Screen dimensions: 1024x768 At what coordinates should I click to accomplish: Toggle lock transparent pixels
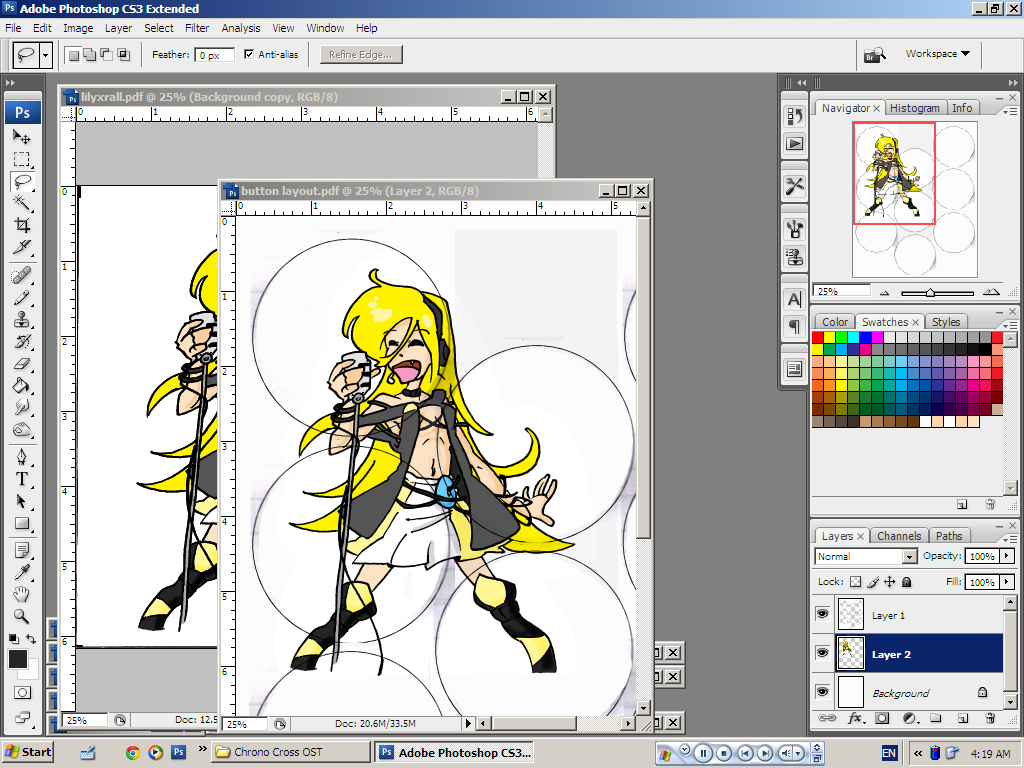pyautogui.click(x=856, y=582)
